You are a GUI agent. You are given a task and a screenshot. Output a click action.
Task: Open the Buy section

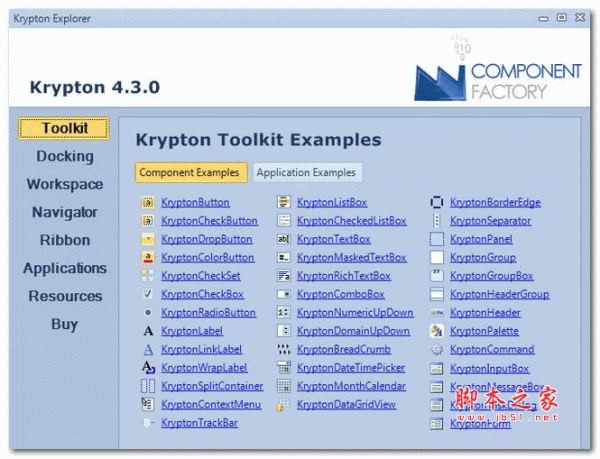[x=65, y=324]
